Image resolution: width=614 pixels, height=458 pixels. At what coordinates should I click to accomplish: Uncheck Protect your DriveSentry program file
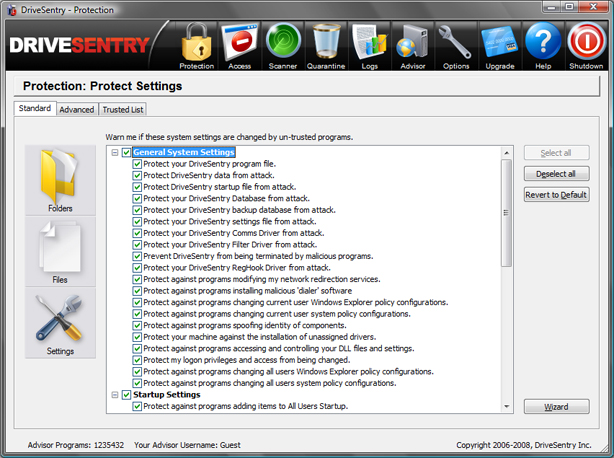tap(137, 164)
